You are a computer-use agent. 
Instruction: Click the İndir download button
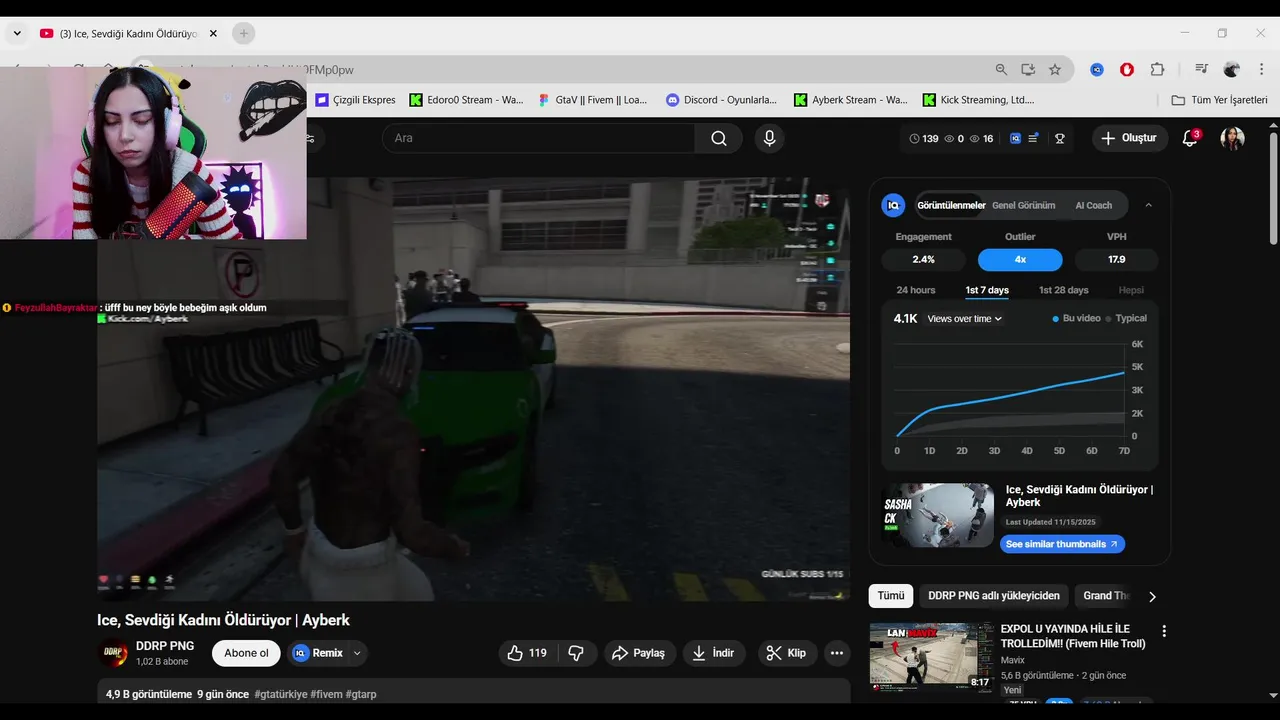coord(715,653)
